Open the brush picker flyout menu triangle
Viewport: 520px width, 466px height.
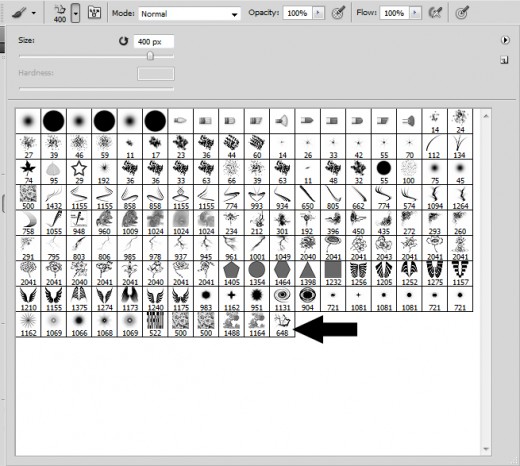pyautogui.click(x=505, y=40)
